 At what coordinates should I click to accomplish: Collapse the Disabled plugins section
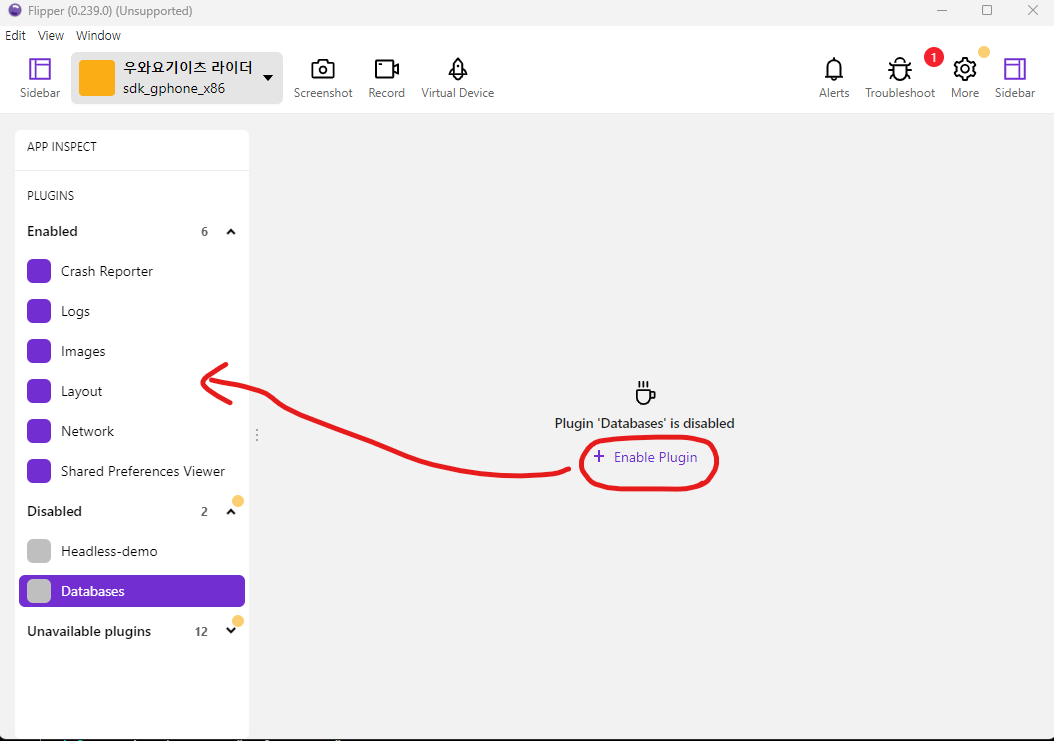point(231,512)
